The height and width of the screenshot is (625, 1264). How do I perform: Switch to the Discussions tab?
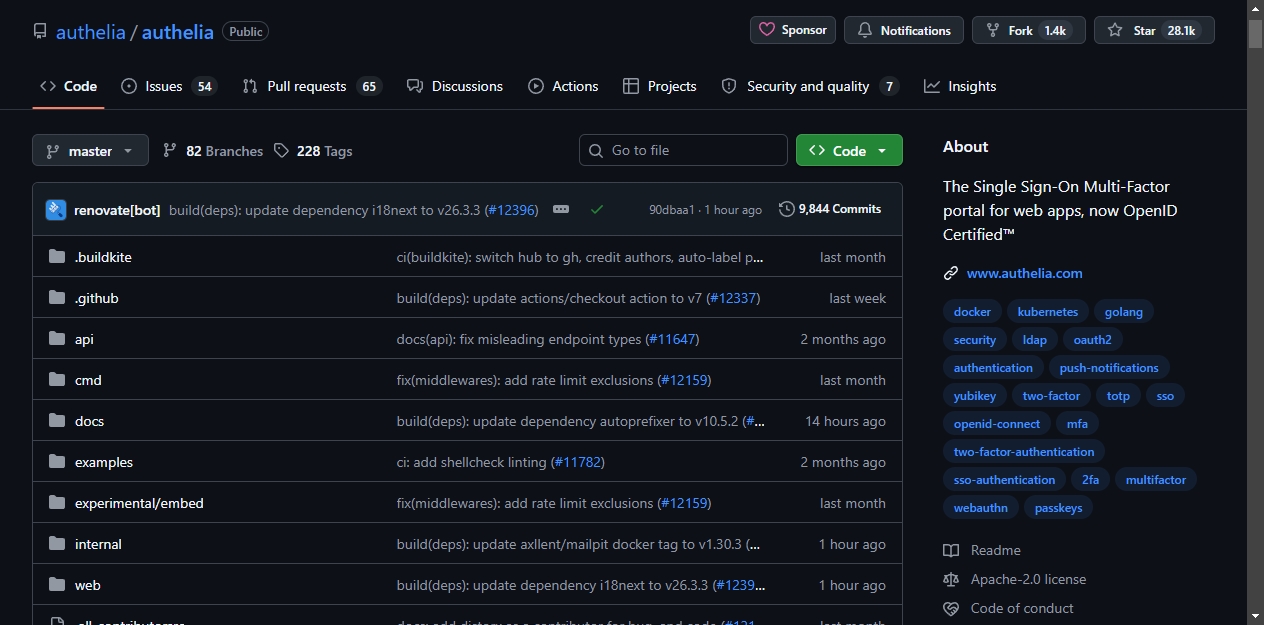455,86
